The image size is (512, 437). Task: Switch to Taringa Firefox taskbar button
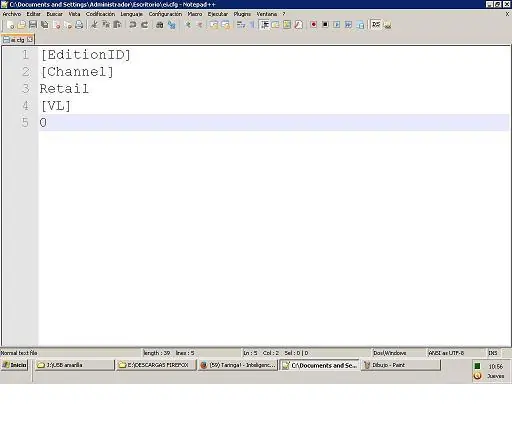click(238, 365)
